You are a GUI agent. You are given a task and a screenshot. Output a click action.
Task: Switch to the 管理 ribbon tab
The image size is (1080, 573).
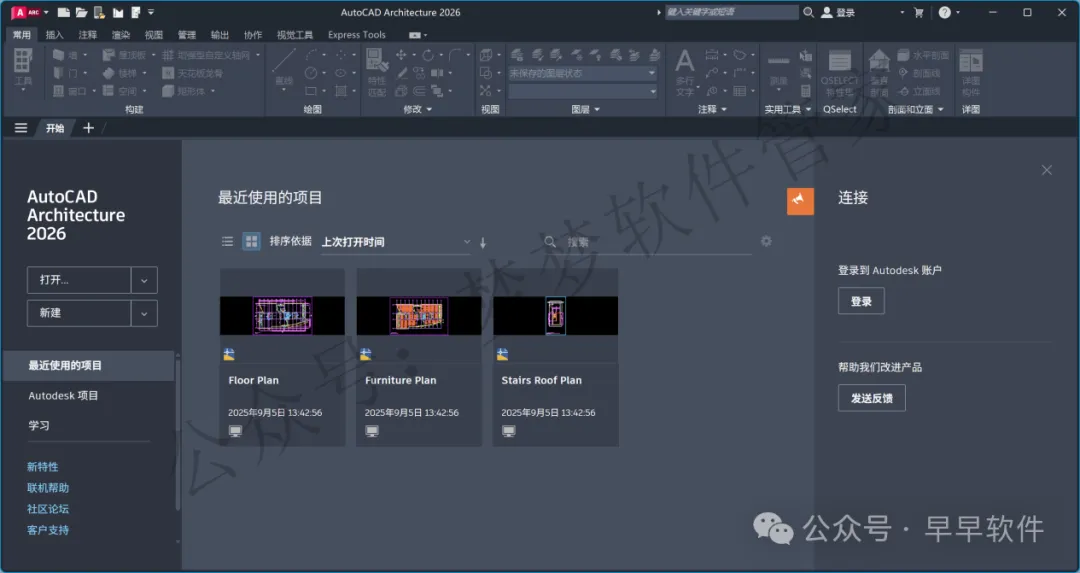pos(187,35)
